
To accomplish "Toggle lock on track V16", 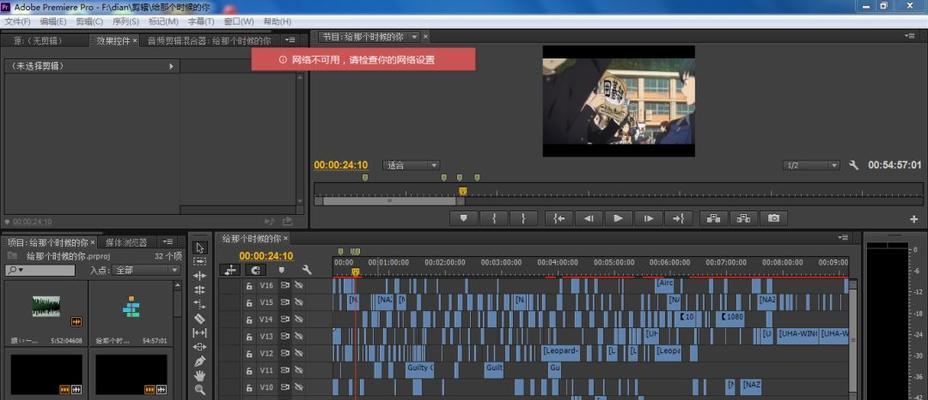I will (250, 285).
